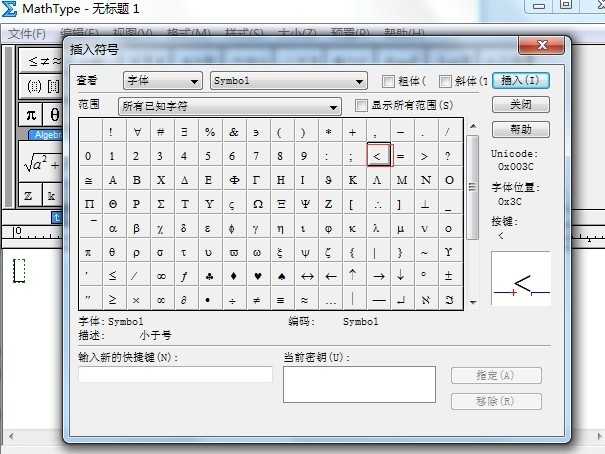Screen dimensions: 605x454
Task: Select the capital Psi Ψ symbol
Action: tap(305, 204)
